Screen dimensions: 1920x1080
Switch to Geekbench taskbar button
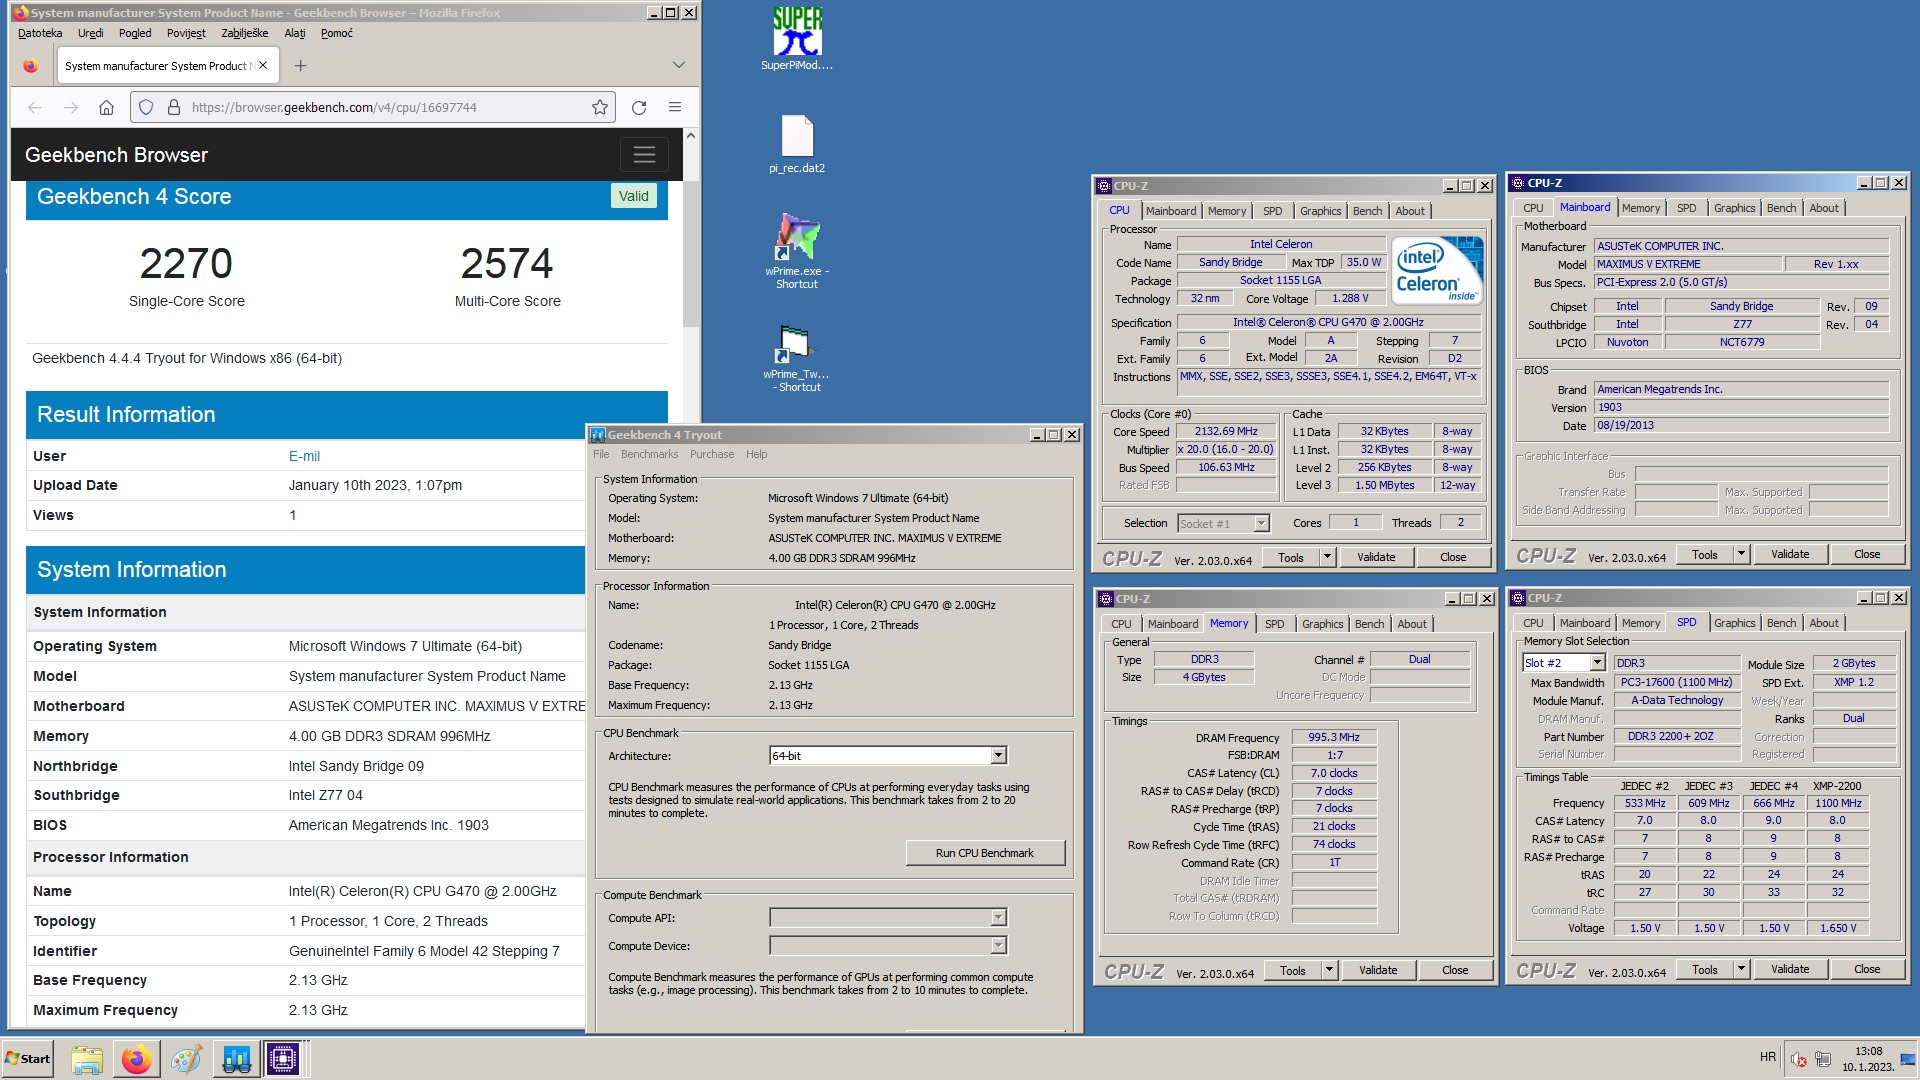pyautogui.click(x=236, y=1059)
